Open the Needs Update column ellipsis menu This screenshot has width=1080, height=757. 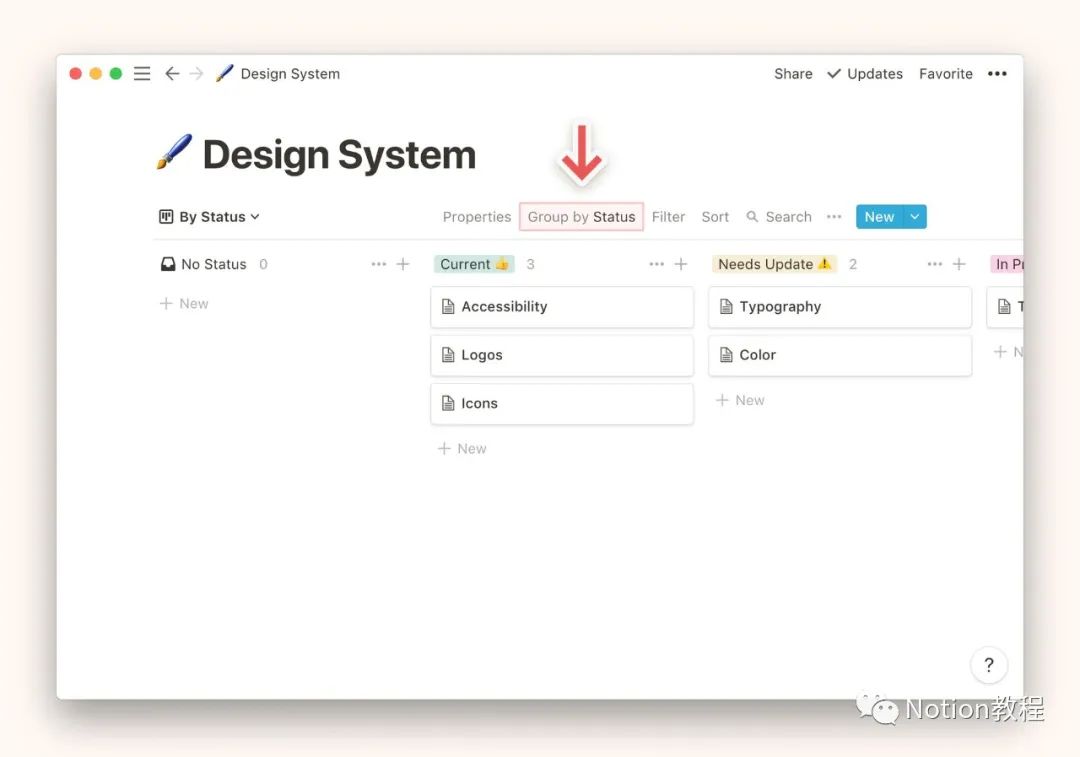(x=934, y=264)
